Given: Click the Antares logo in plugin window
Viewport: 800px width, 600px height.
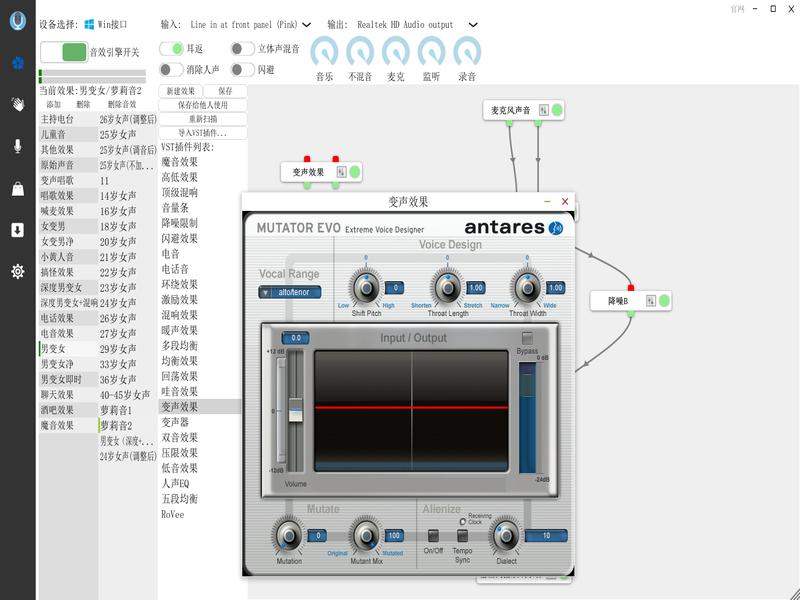Looking at the screenshot, I should pyautogui.click(x=514, y=228).
